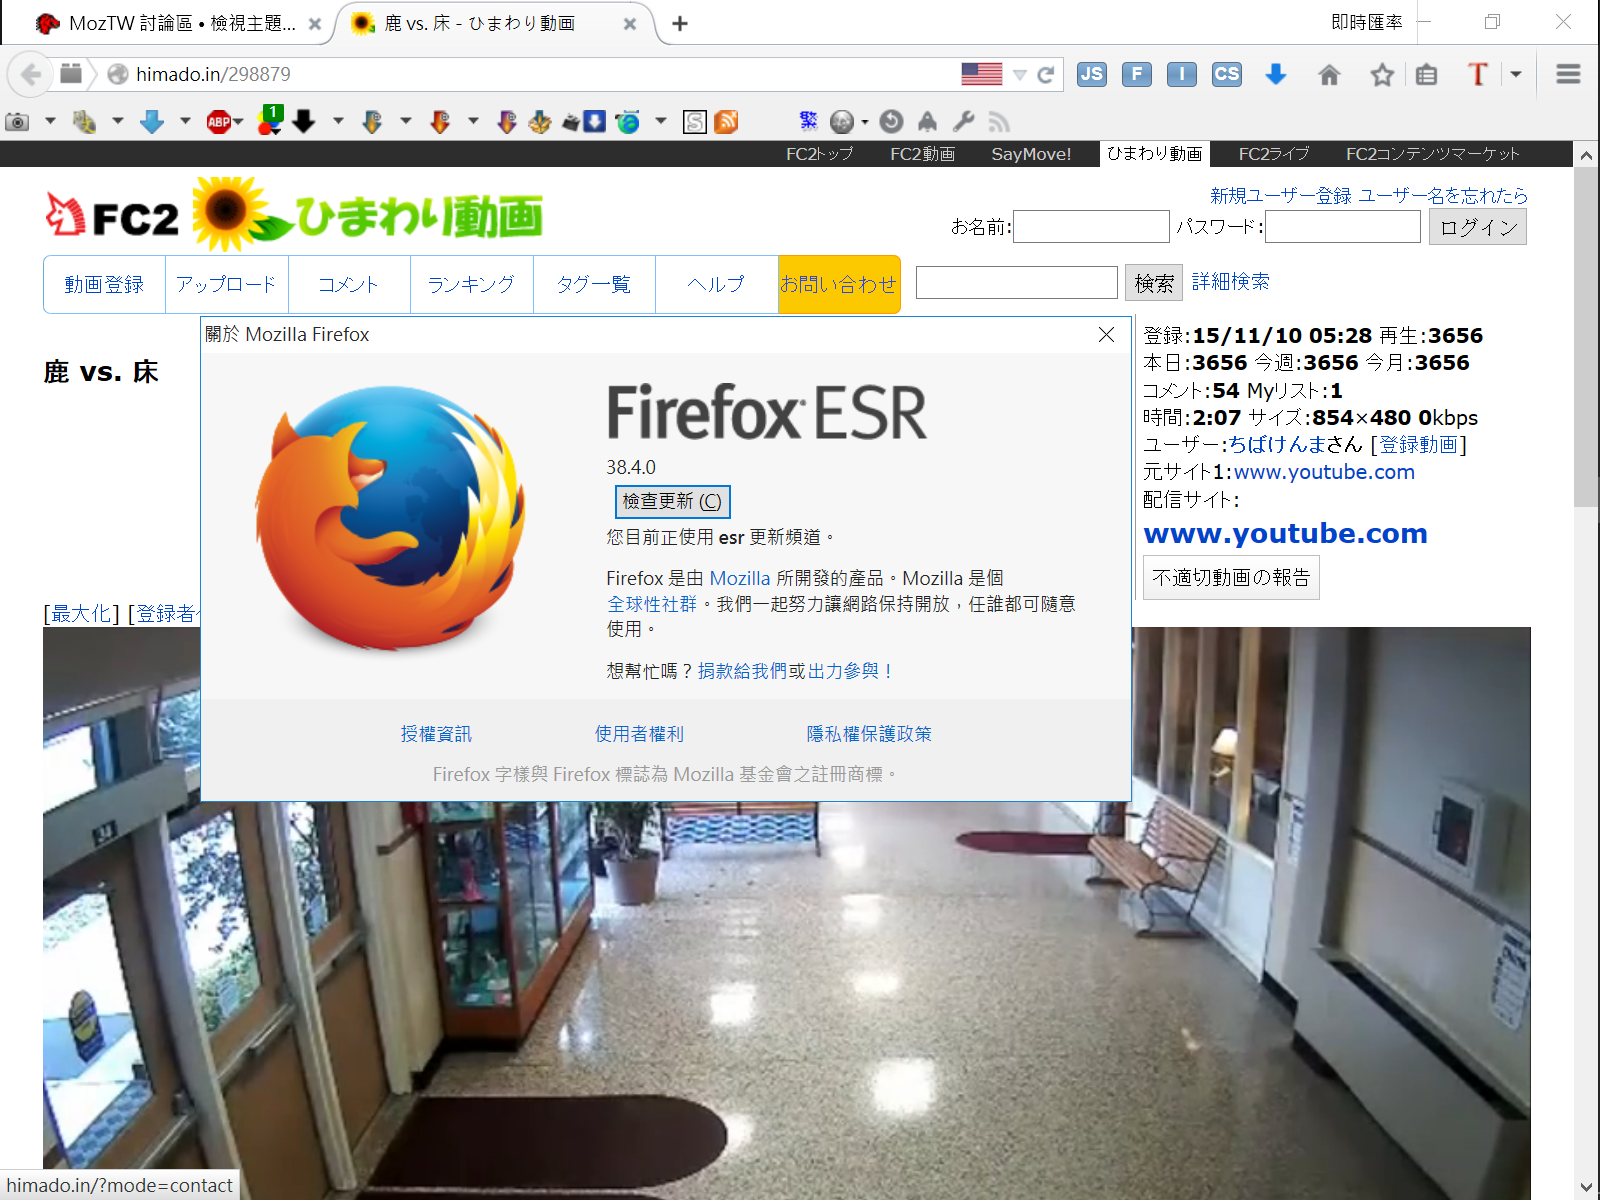1600x1200 pixels.
Task: Toggle JavaScript with the JS button
Action: coord(1091,74)
